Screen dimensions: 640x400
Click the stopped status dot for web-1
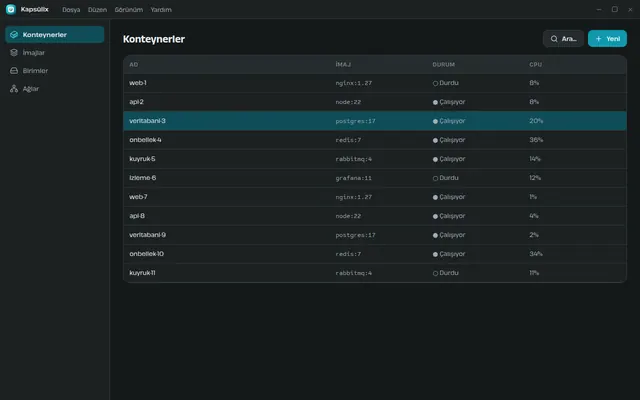[x=435, y=83]
